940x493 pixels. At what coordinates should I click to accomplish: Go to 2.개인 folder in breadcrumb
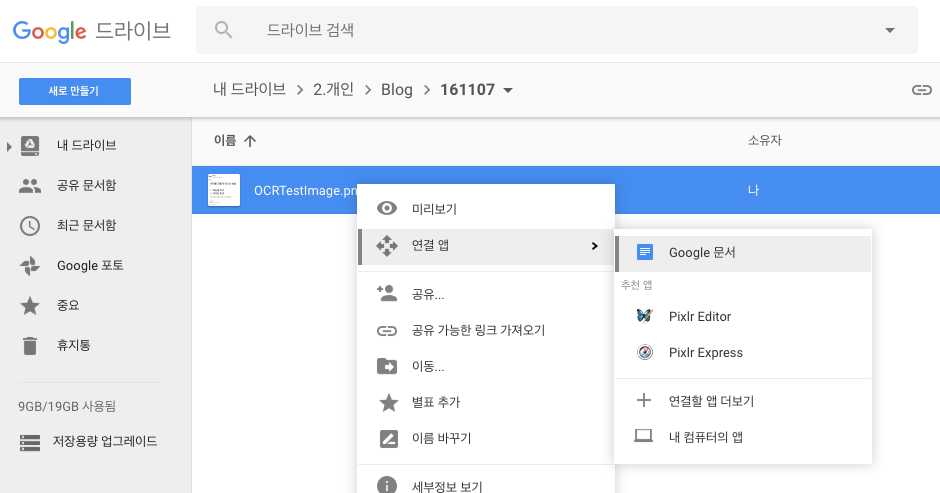click(x=333, y=90)
